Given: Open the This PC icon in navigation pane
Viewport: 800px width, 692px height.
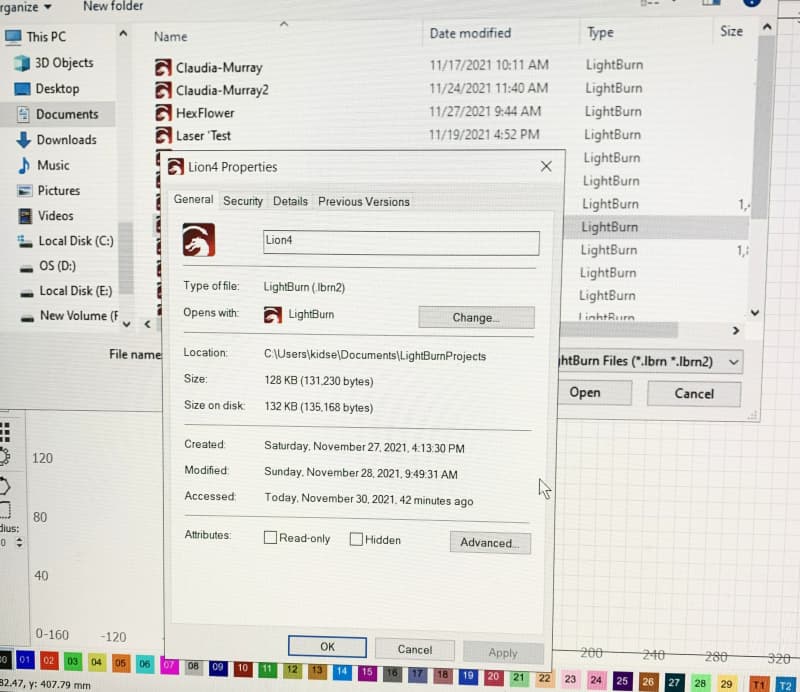Looking at the screenshot, I should click(13, 37).
